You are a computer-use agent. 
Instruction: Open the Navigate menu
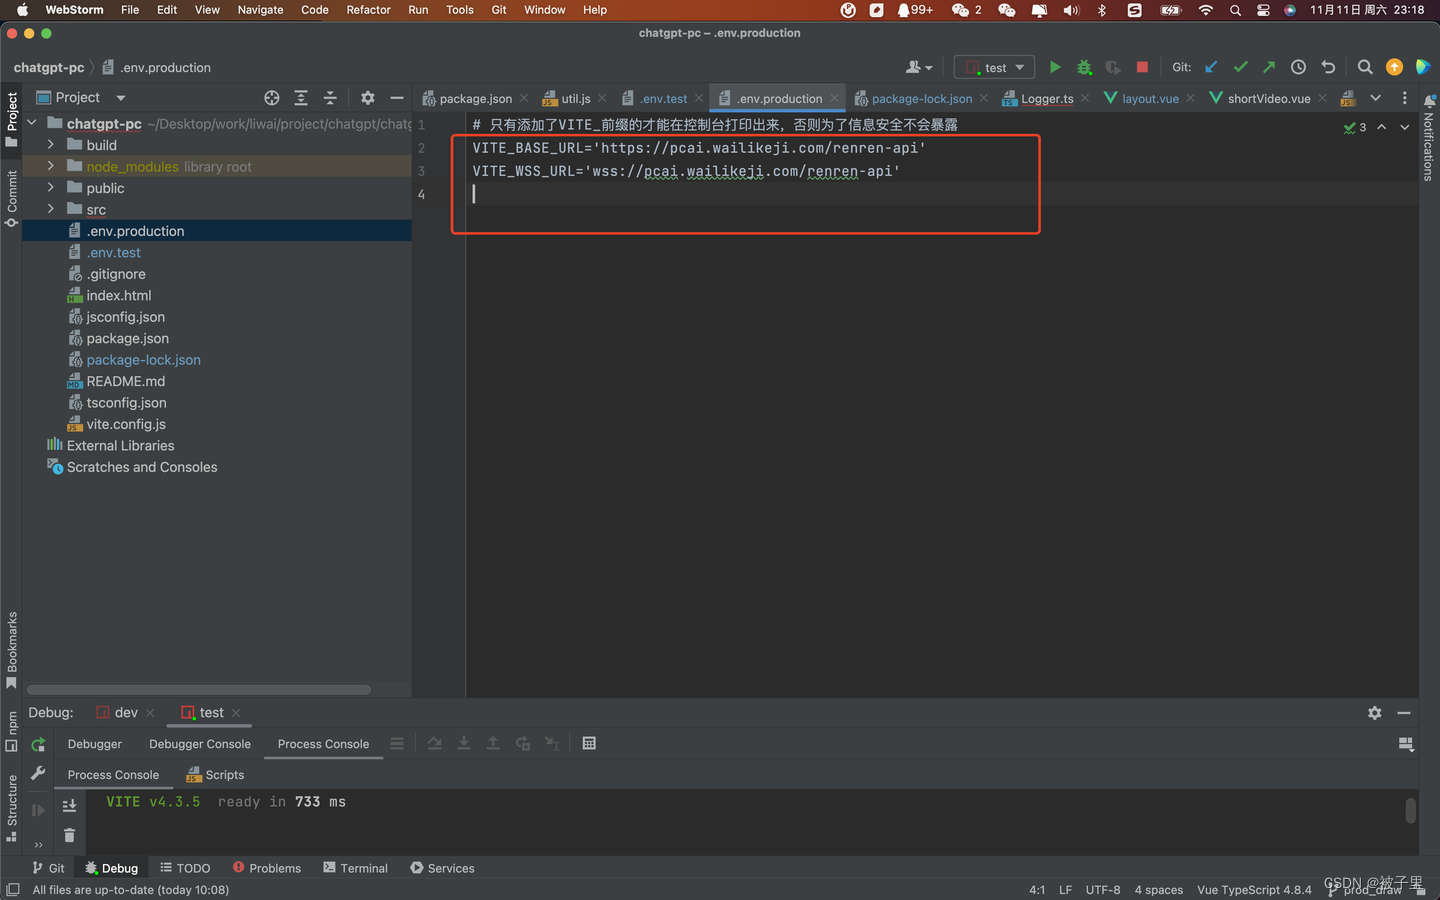click(260, 10)
